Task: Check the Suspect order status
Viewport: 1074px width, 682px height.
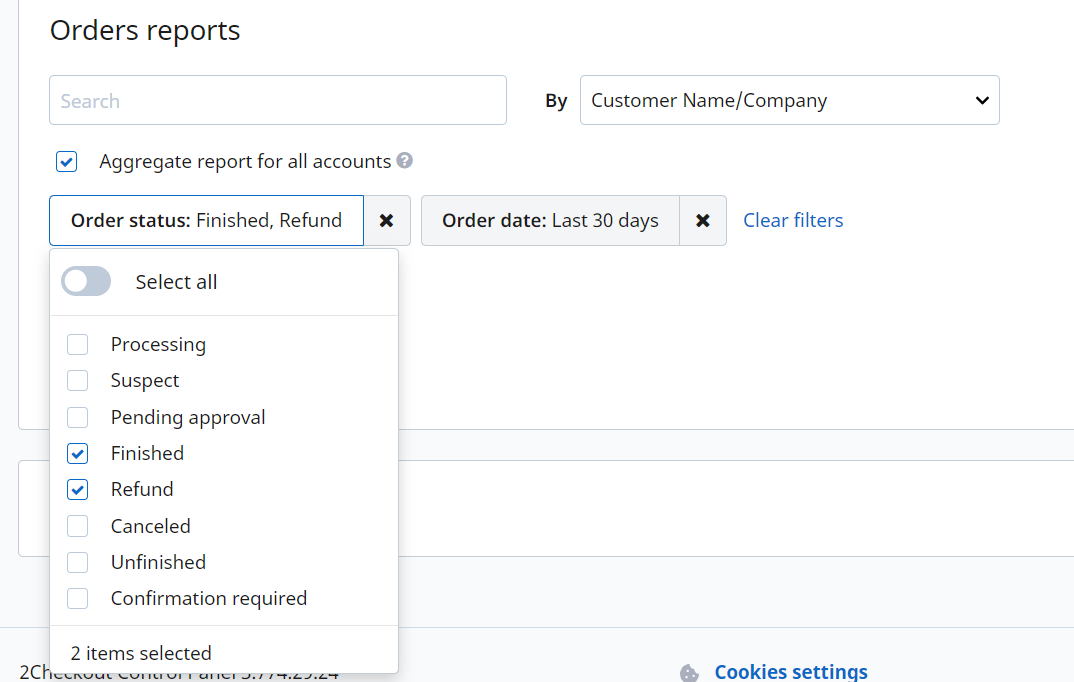Action: [77, 380]
